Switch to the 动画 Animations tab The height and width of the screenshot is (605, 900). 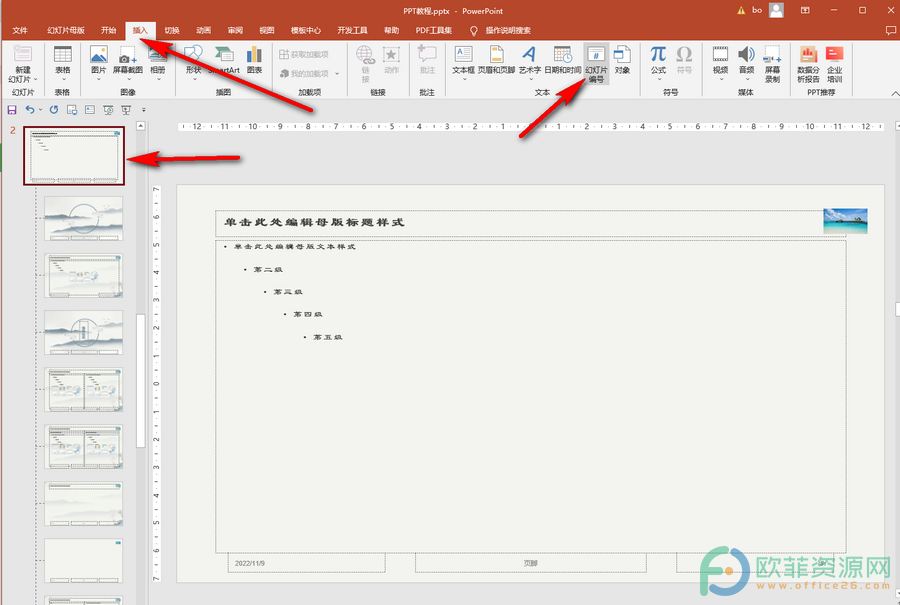coord(203,30)
